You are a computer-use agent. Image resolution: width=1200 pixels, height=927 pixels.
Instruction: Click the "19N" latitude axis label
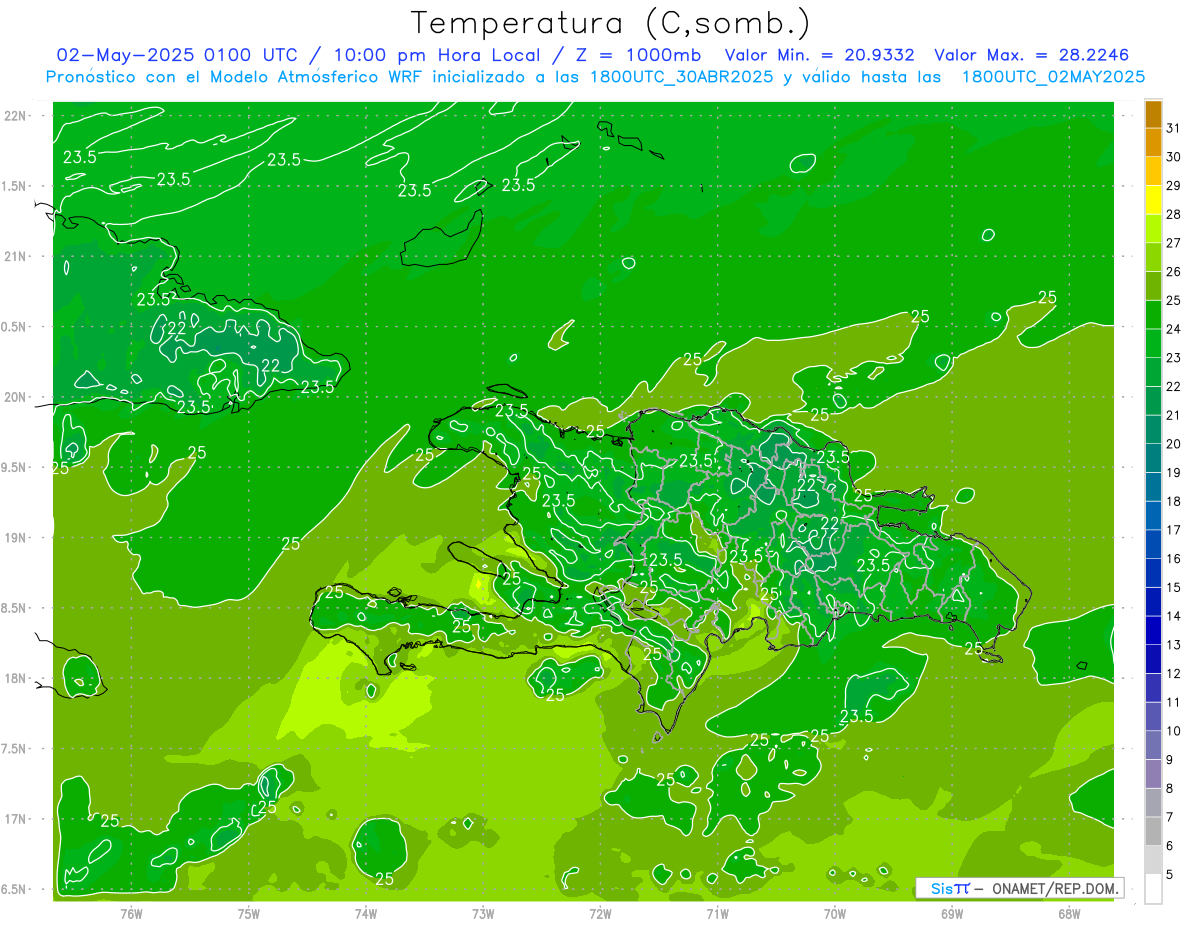point(16,537)
